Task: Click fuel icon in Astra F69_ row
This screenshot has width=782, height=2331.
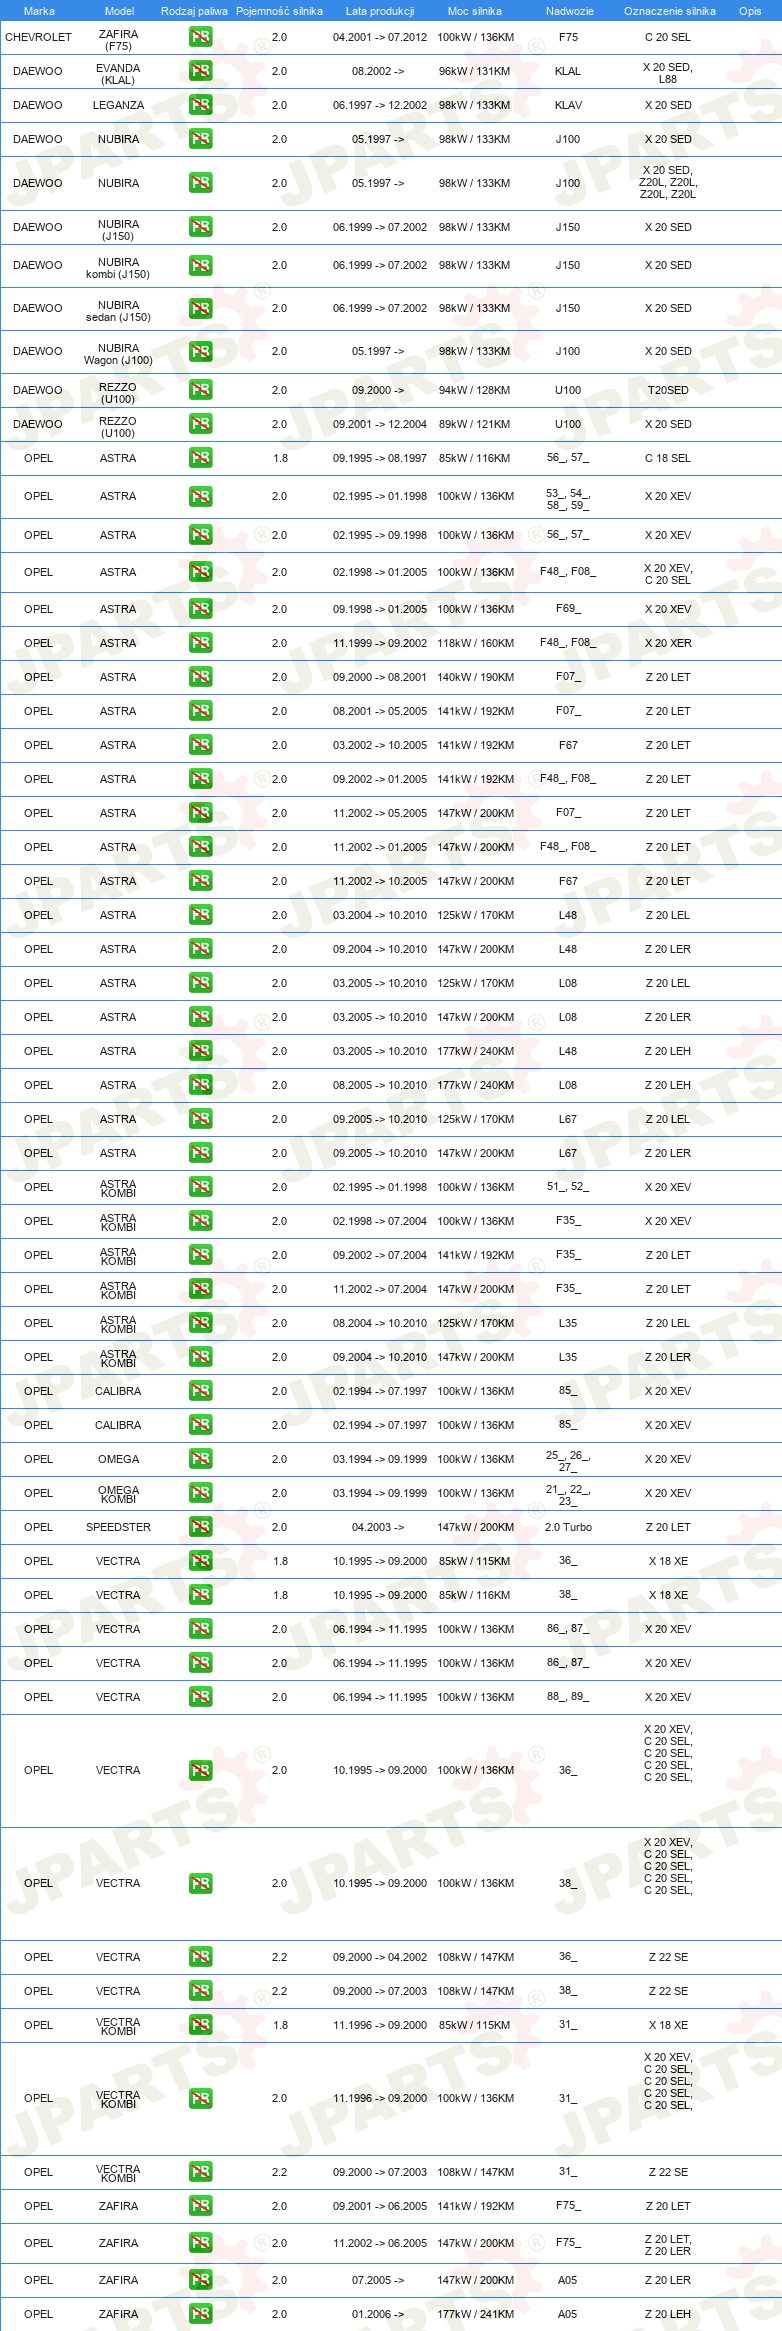Action: tap(200, 609)
